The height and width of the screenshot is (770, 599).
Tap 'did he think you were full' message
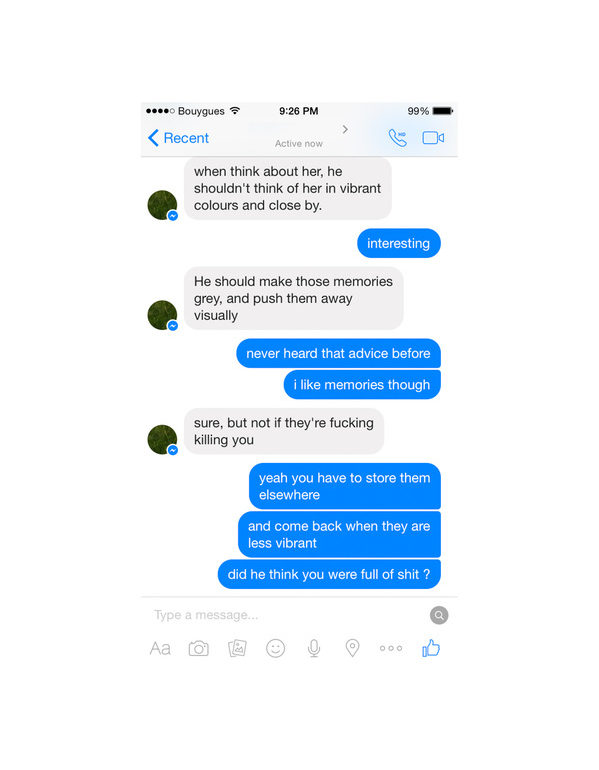coord(329,574)
